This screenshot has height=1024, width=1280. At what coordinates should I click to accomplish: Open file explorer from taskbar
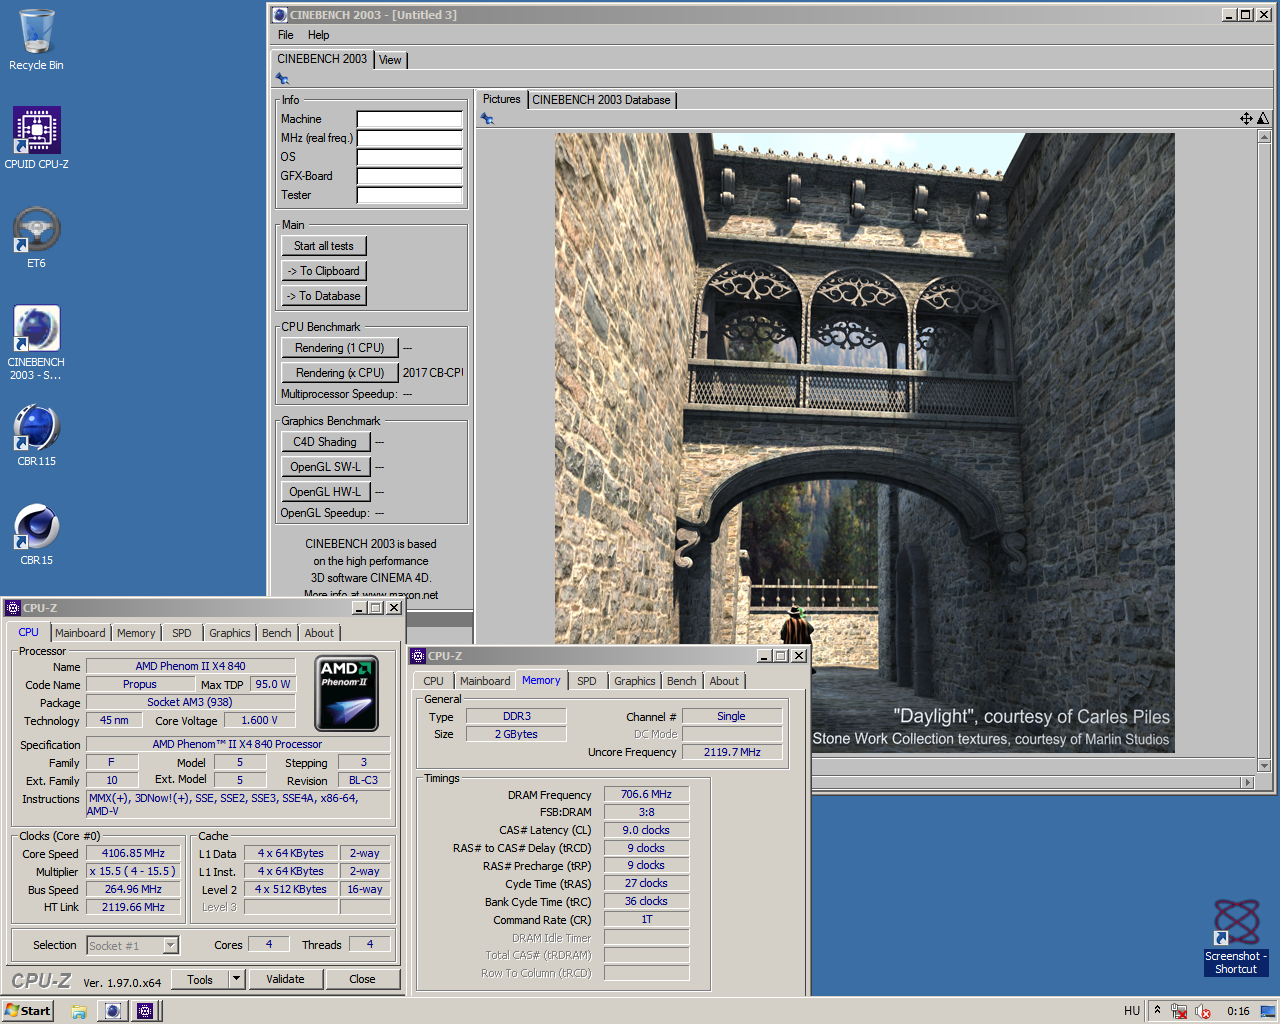tap(79, 1011)
